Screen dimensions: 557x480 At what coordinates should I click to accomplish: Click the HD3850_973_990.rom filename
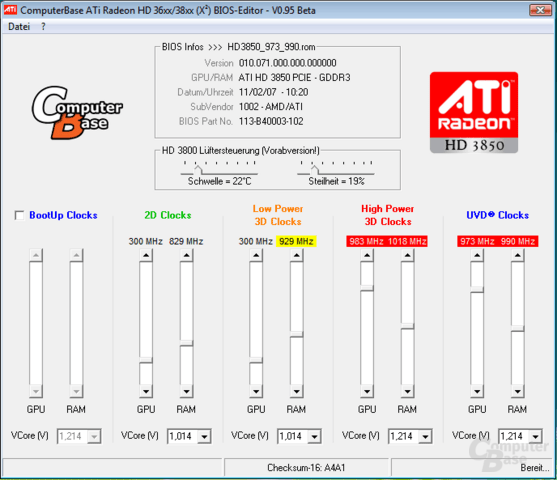coord(271,47)
